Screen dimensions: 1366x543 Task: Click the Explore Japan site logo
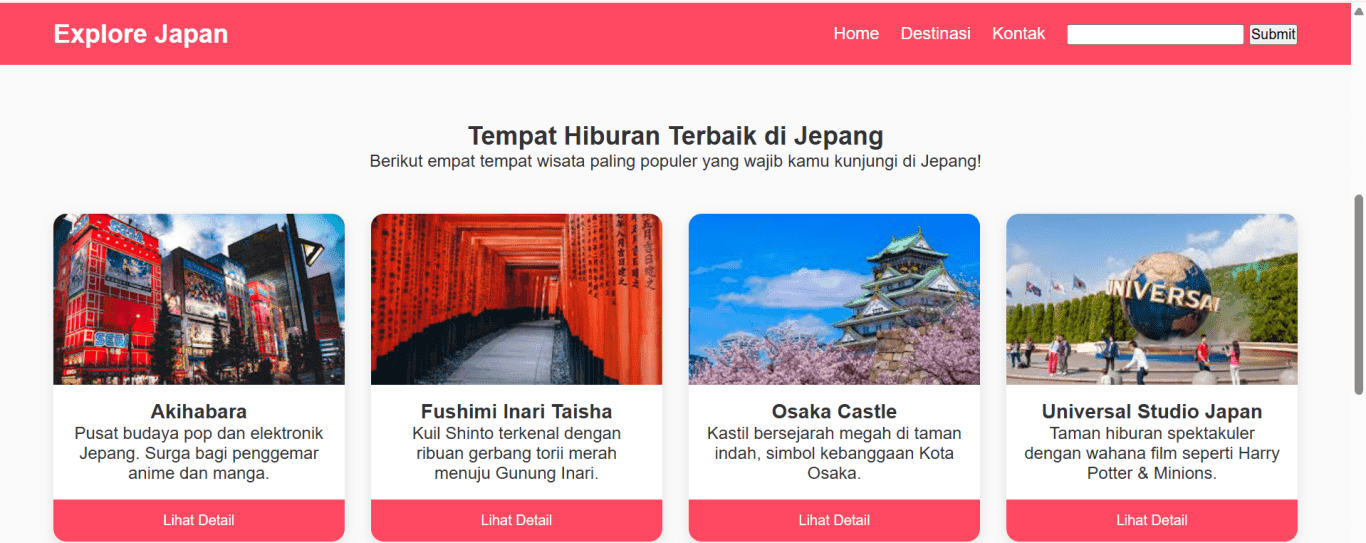tap(141, 34)
